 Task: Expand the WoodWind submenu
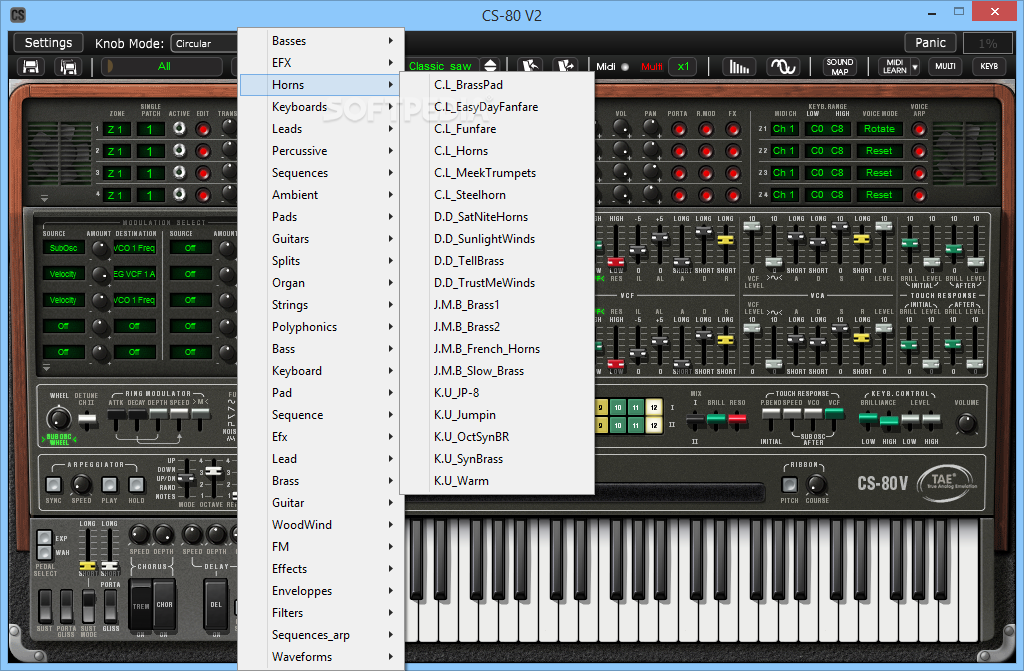coord(322,525)
